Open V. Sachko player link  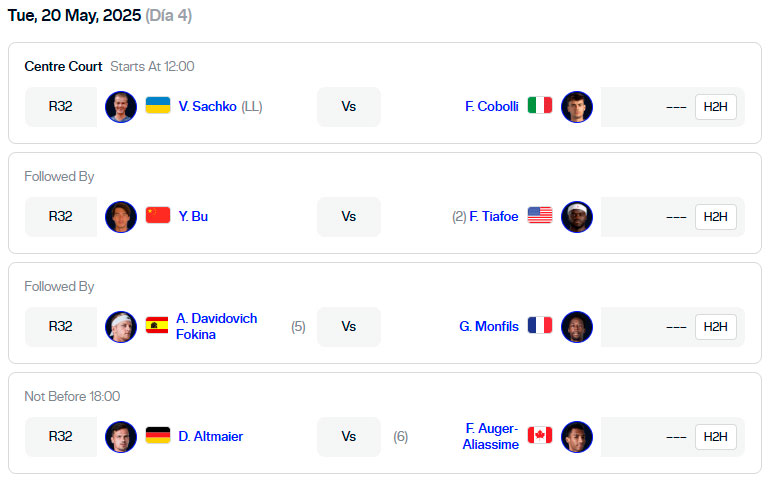point(207,106)
